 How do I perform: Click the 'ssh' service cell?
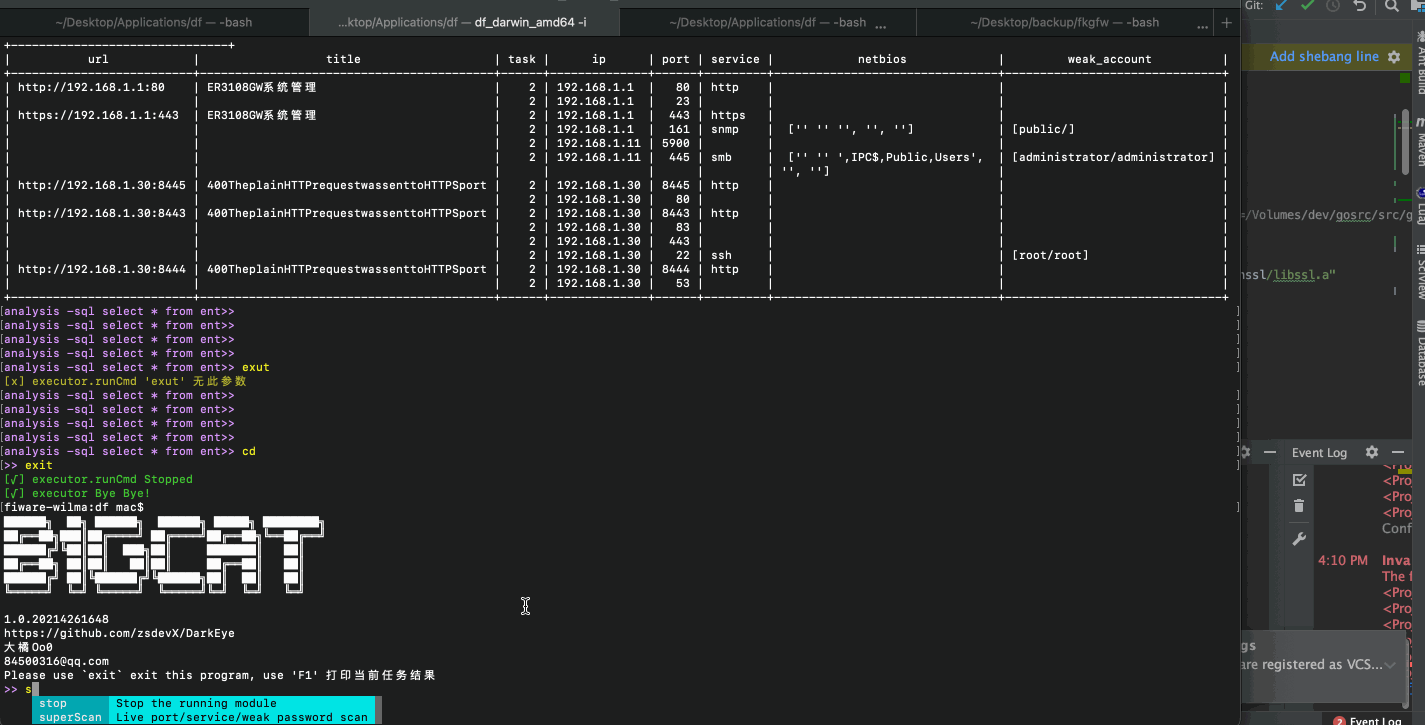(721, 255)
